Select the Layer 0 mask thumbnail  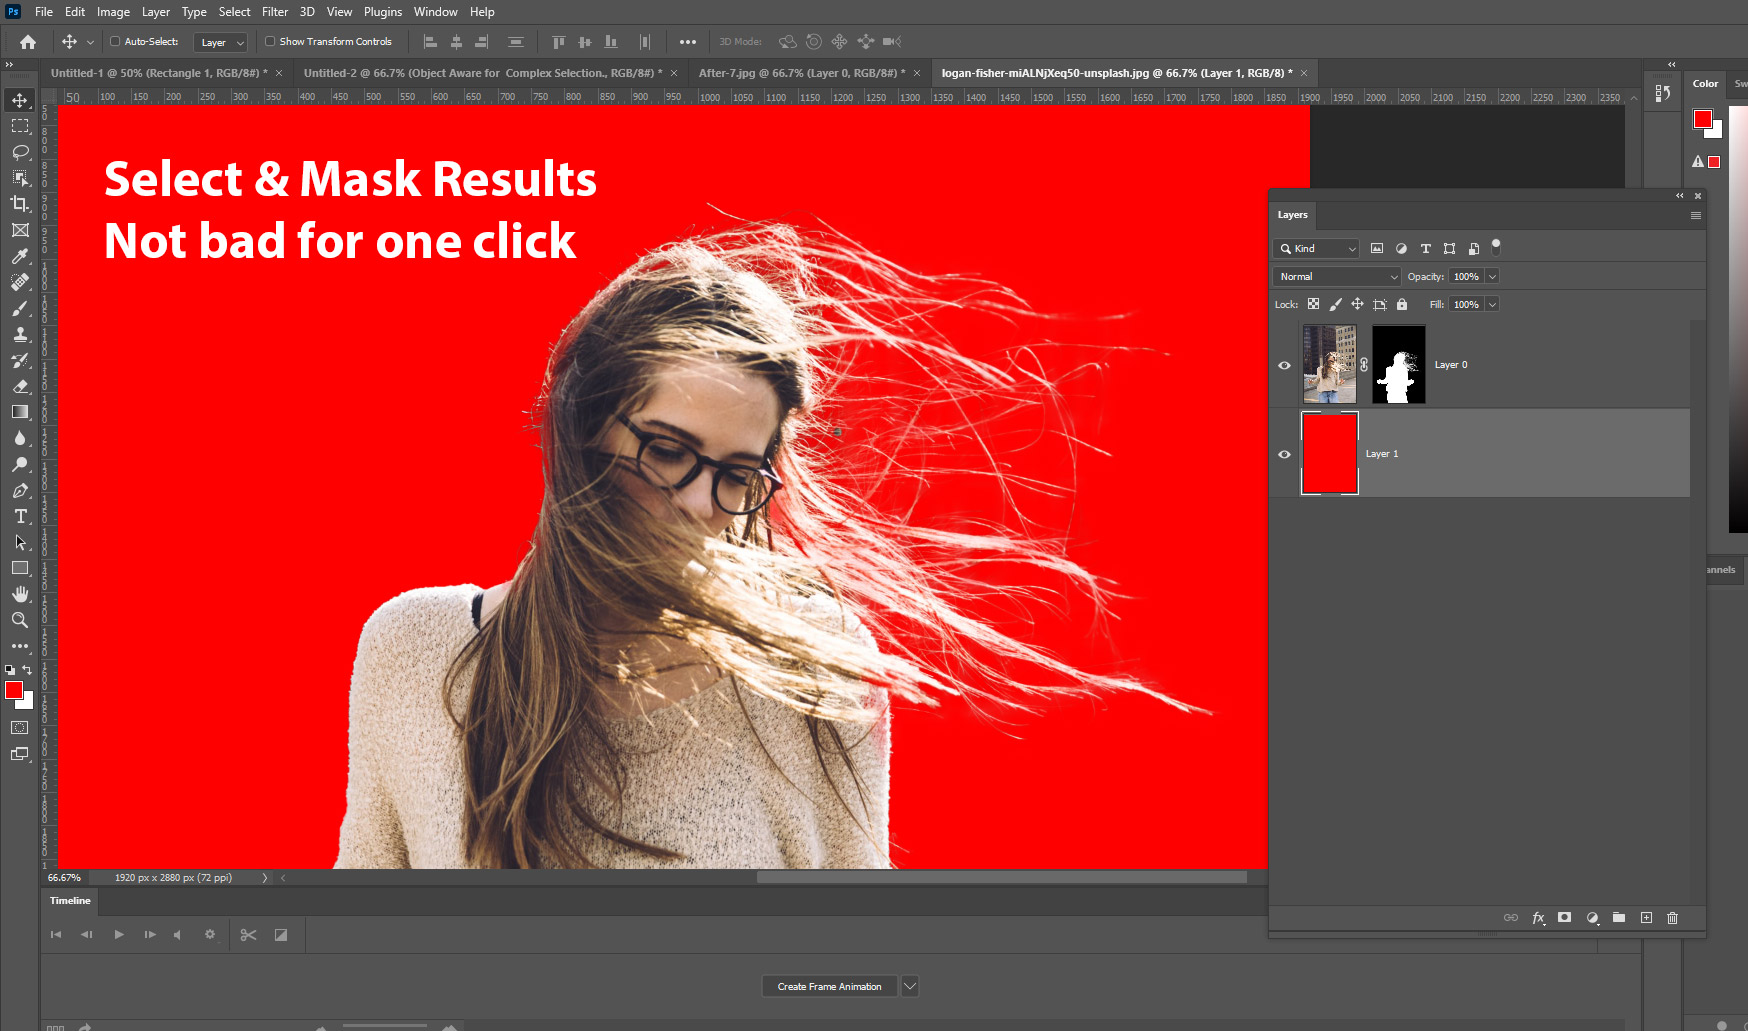[1398, 365]
